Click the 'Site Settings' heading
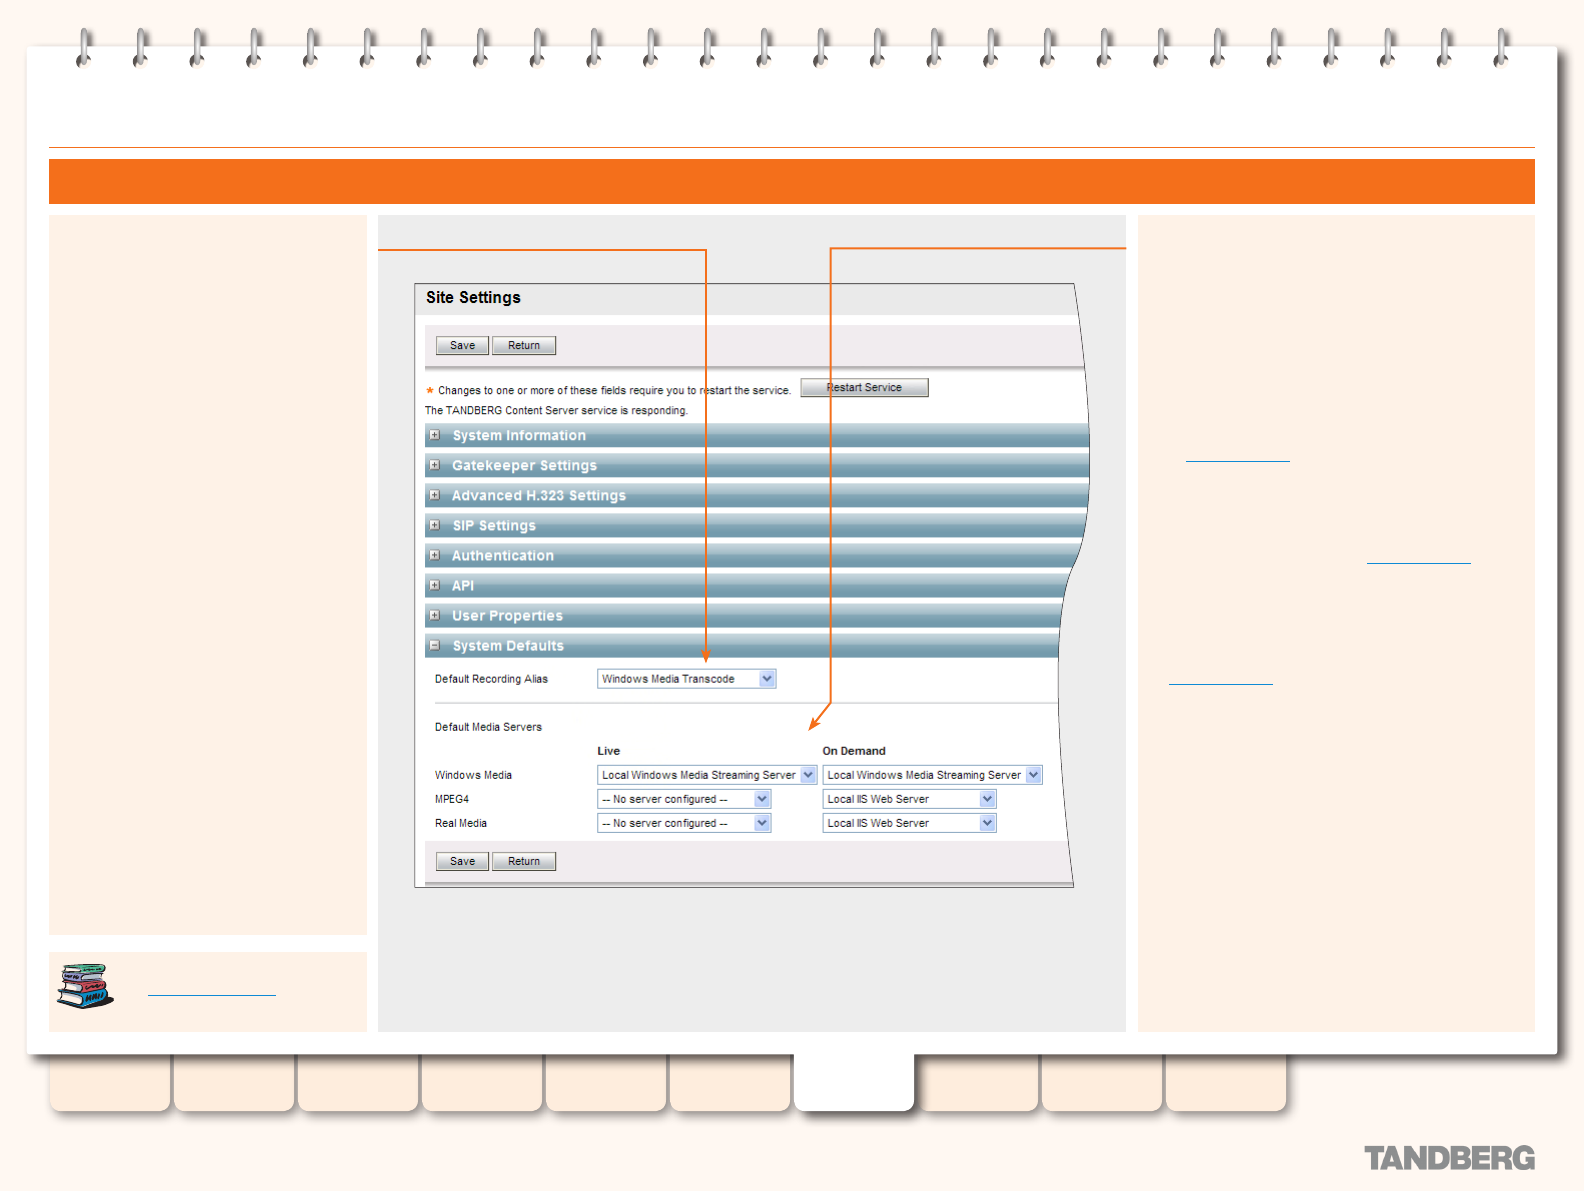 coord(473,298)
